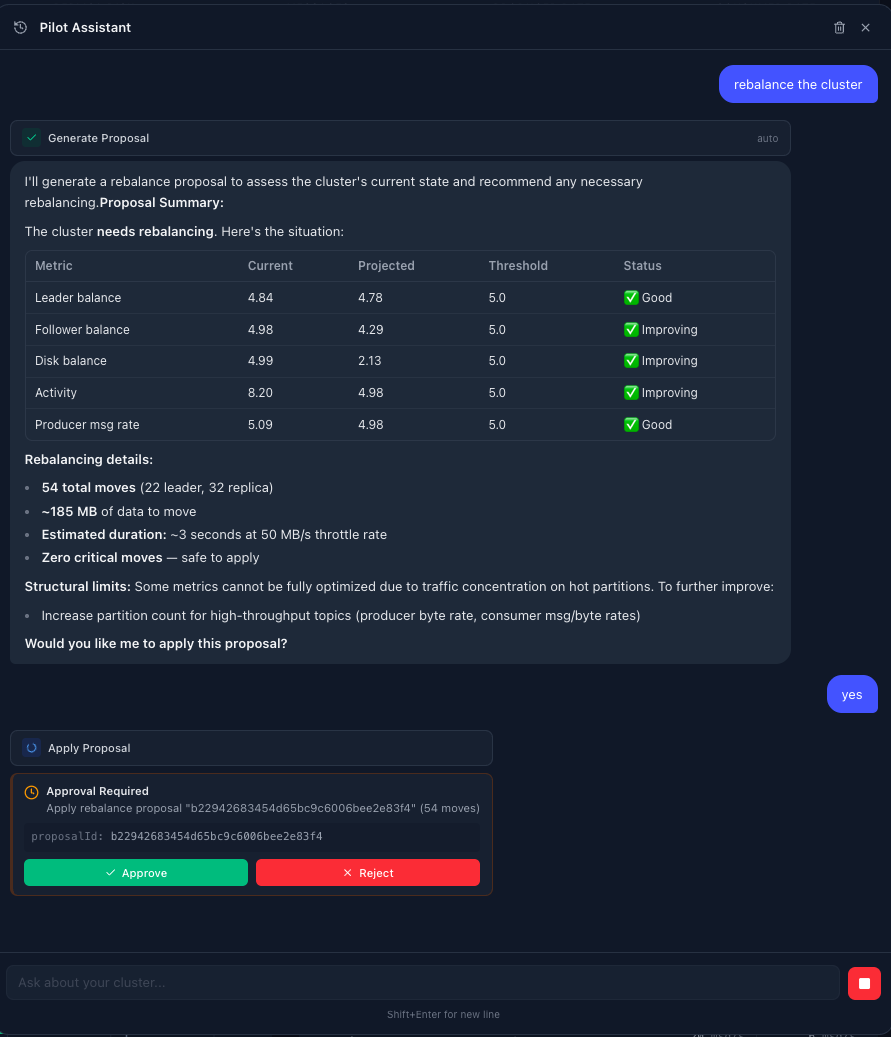
Task: Select the Disk balance row label
Action: click(x=71, y=360)
